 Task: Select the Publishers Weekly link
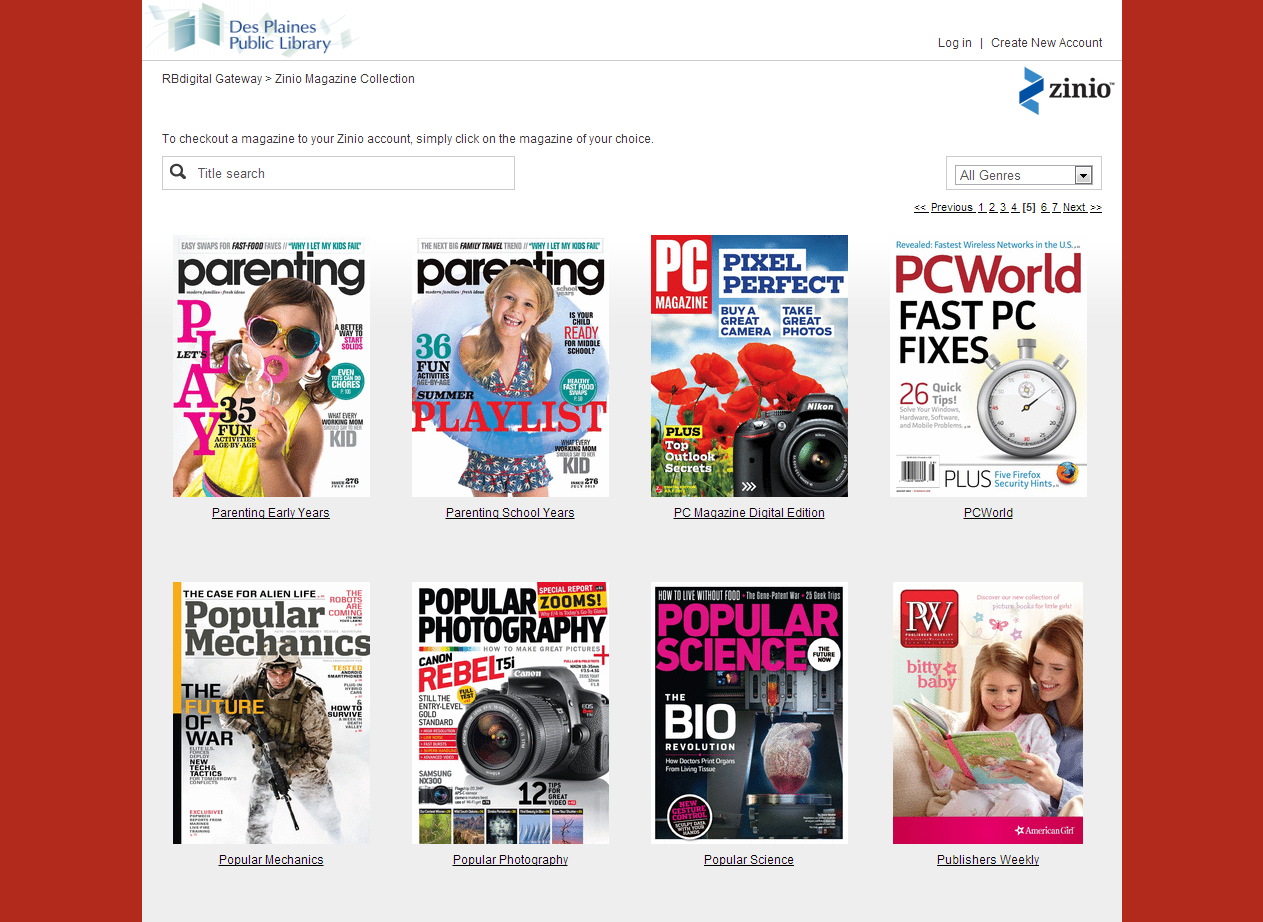988,859
